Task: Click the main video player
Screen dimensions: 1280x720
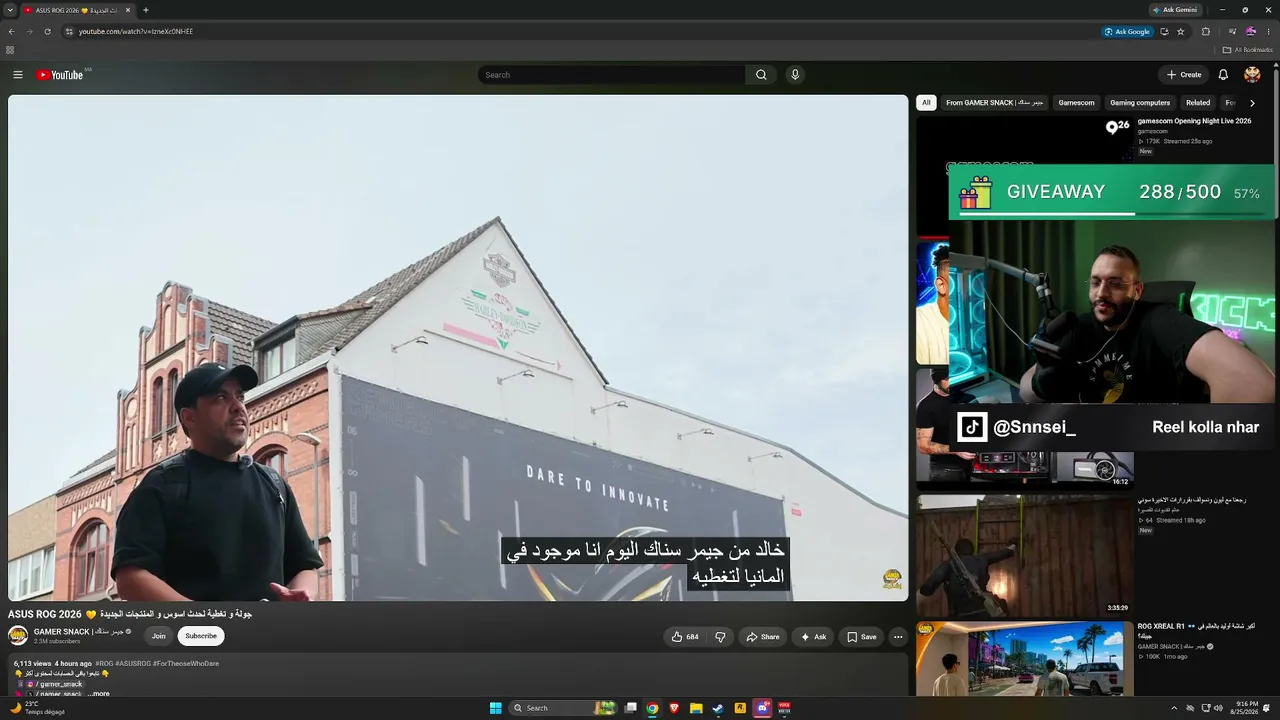Action: (x=458, y=348)
